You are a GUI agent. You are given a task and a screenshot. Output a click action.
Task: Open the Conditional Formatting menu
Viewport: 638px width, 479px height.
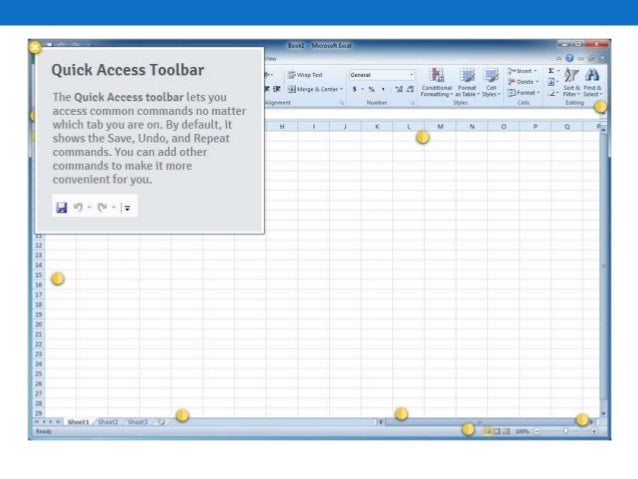point(437,83)
